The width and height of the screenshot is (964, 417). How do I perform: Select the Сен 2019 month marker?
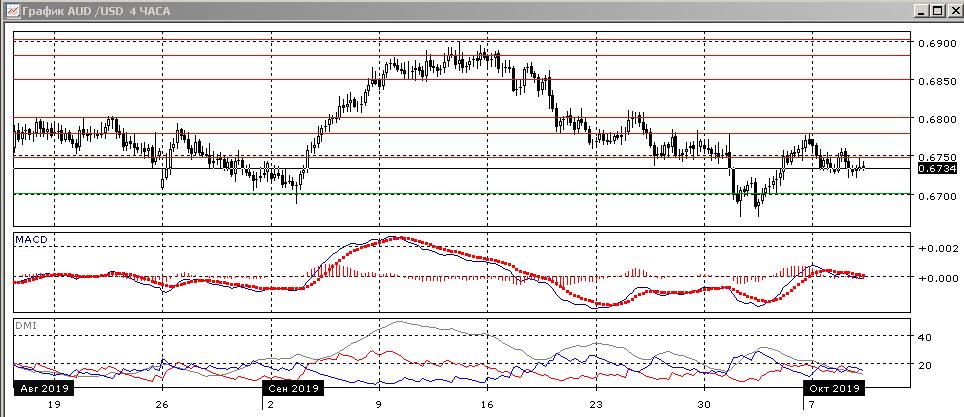[292, 388]
